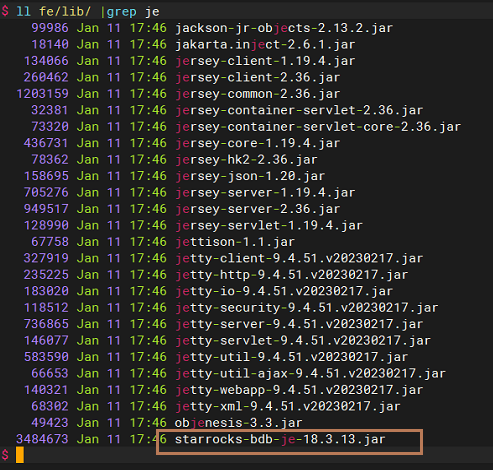This screenshot has width=493, height=470.
Task: Select jakarta.inject-2.6.1.jar entry
Action: (x=265, y=44)
